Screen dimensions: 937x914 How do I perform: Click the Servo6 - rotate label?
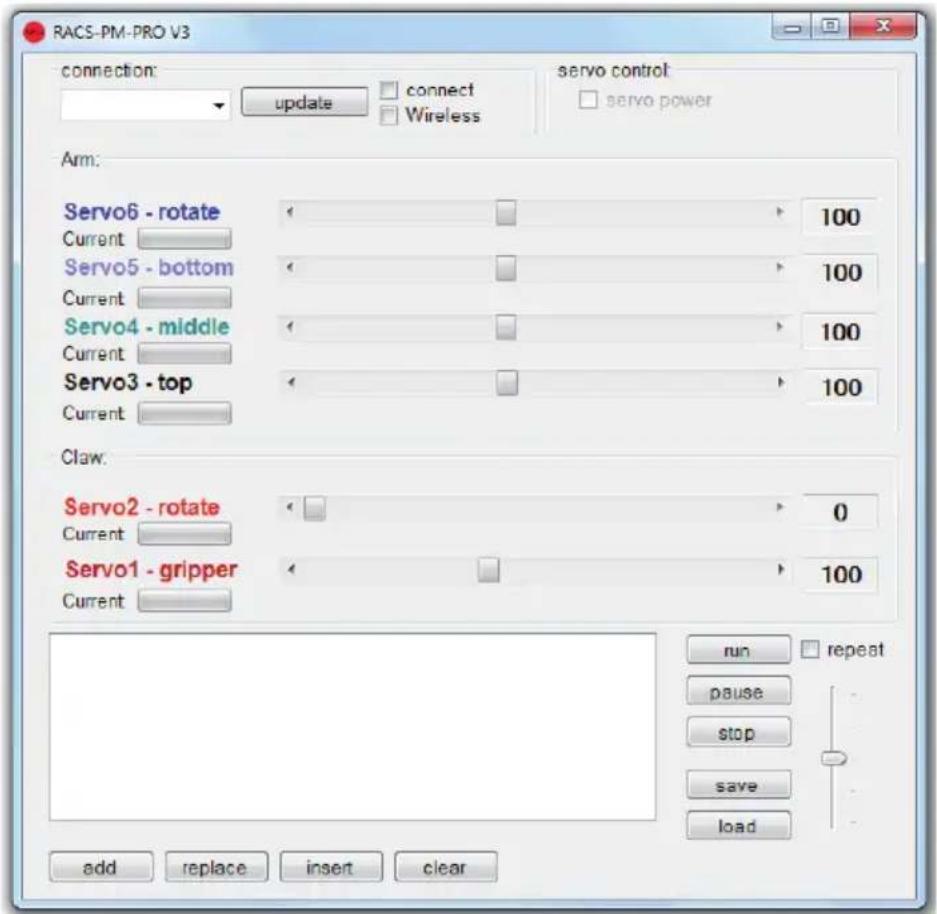coord(142,212)
